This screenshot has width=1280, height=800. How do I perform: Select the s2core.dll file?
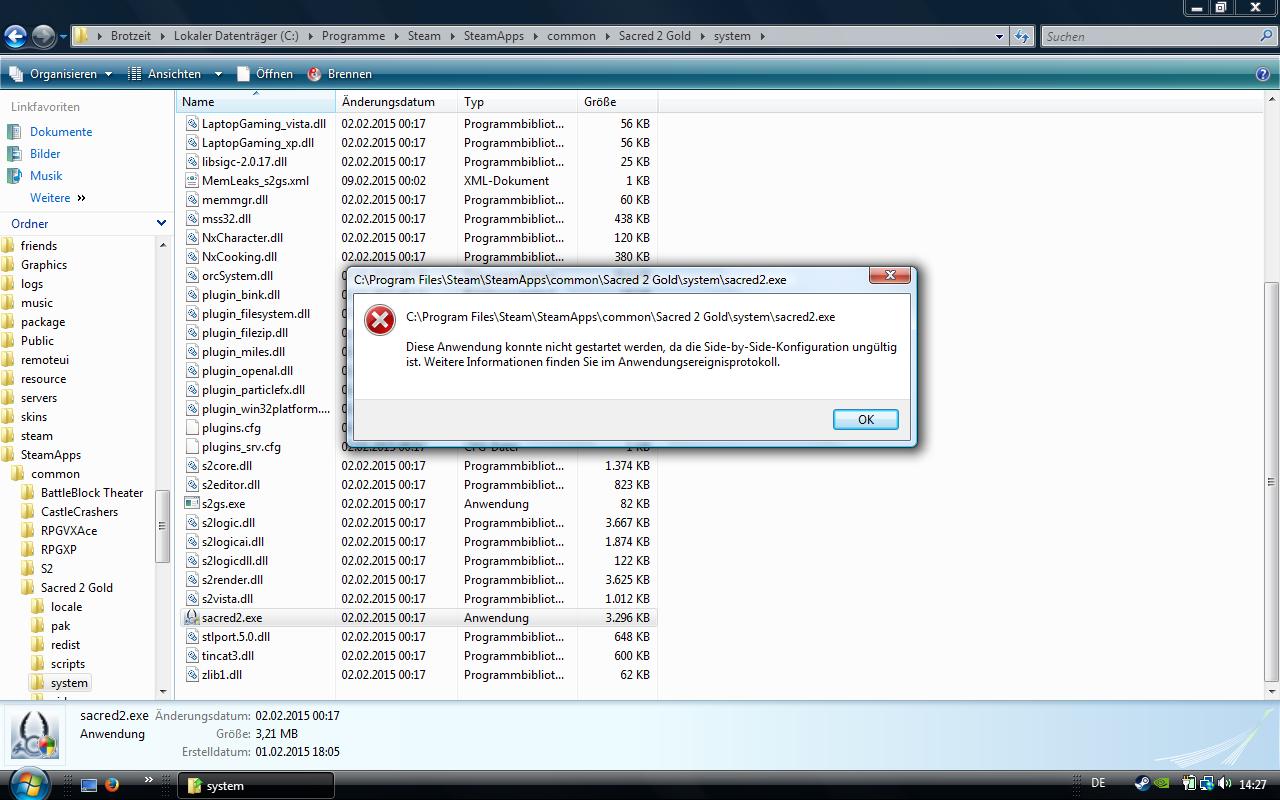pos(227,466)
